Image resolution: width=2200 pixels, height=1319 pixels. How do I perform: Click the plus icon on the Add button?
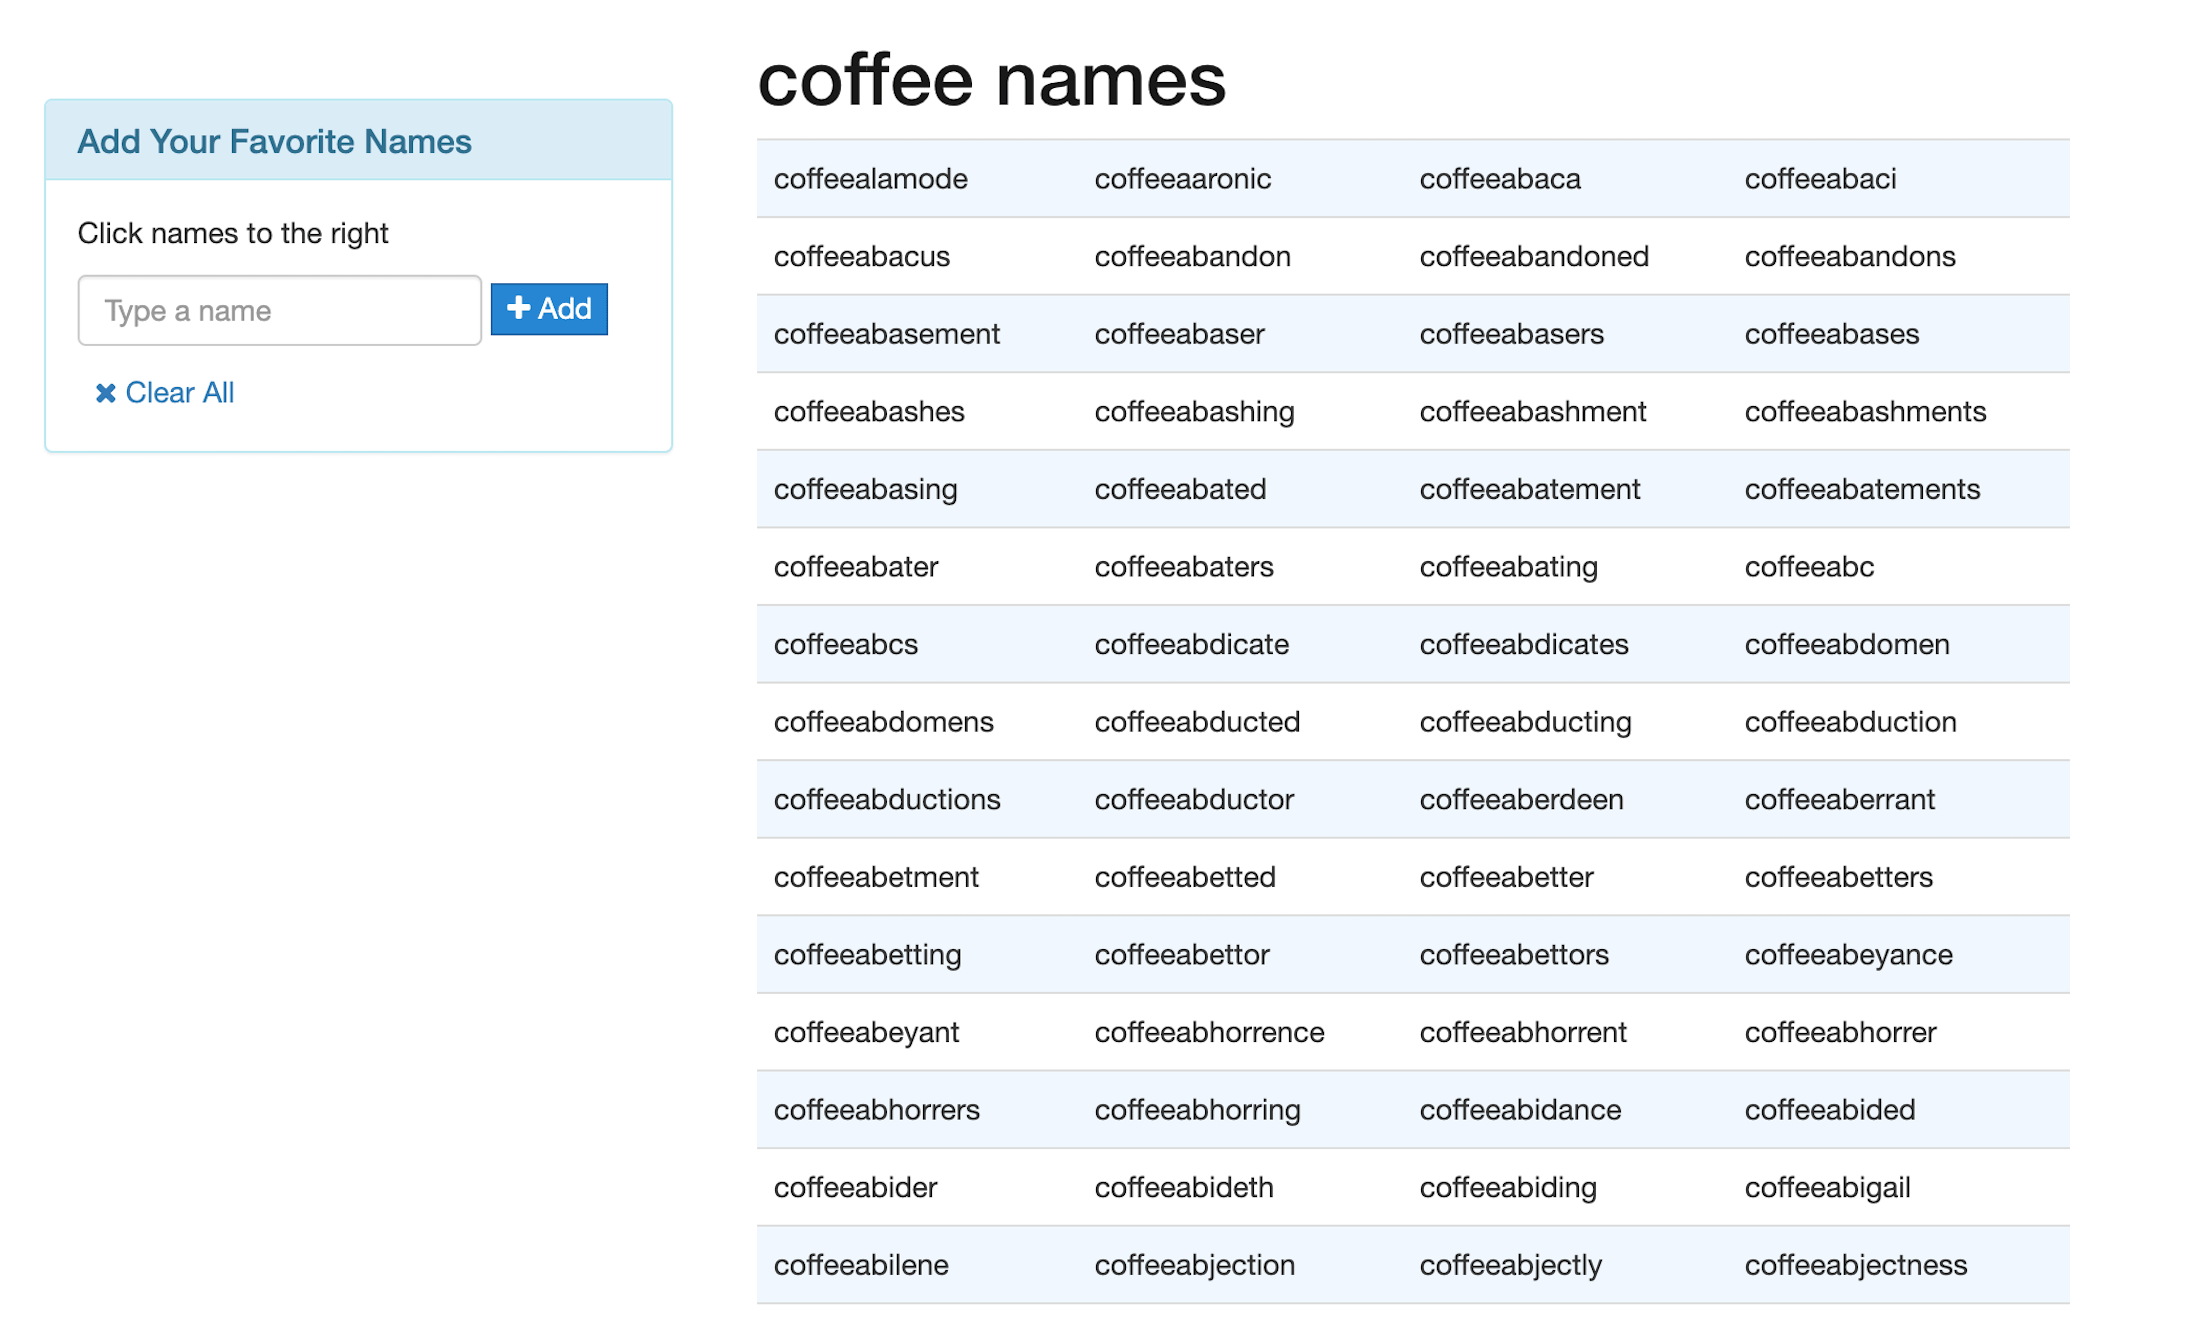pos(517,309)
